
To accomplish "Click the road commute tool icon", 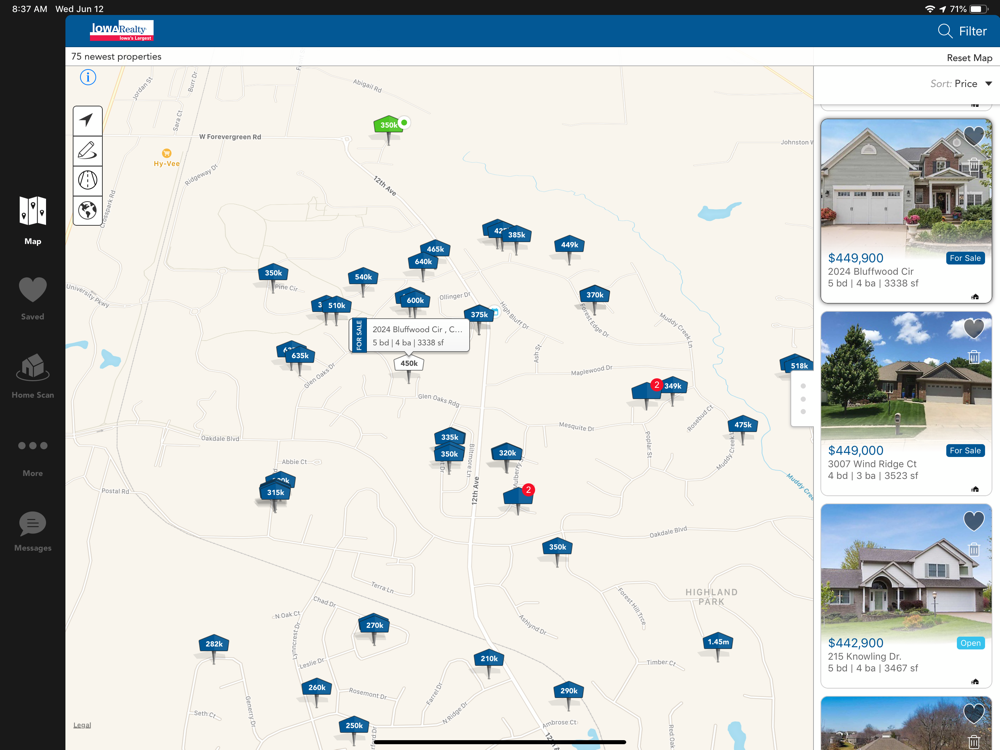I will point(87,180).
